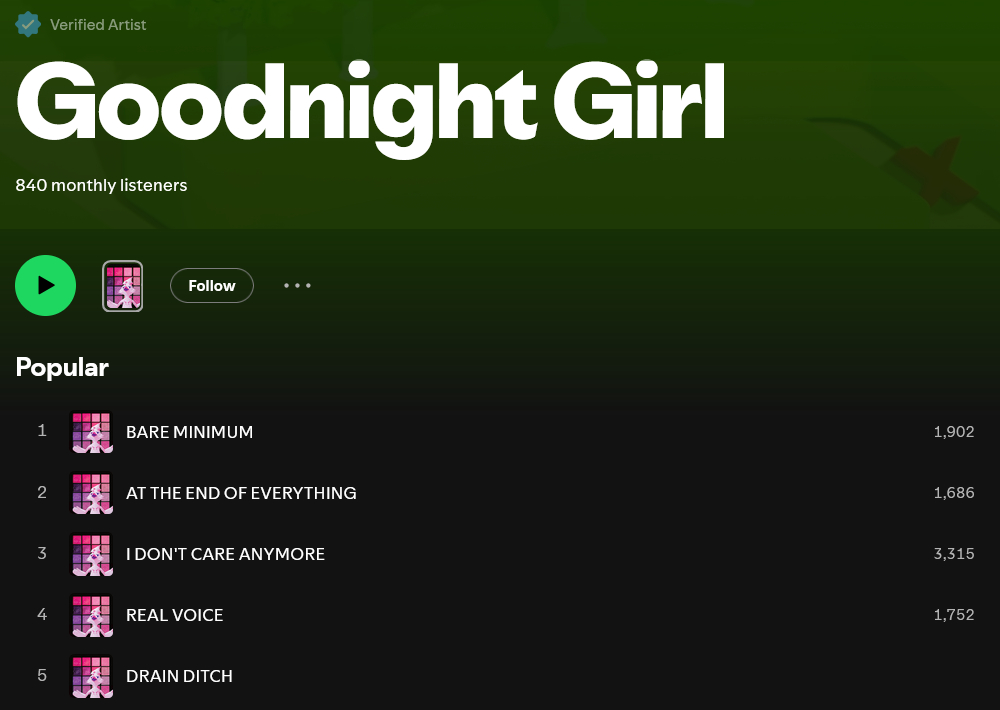Click I DON'T CARE ANYMORE cover art
1000x710 pixels.
[91, 554]
